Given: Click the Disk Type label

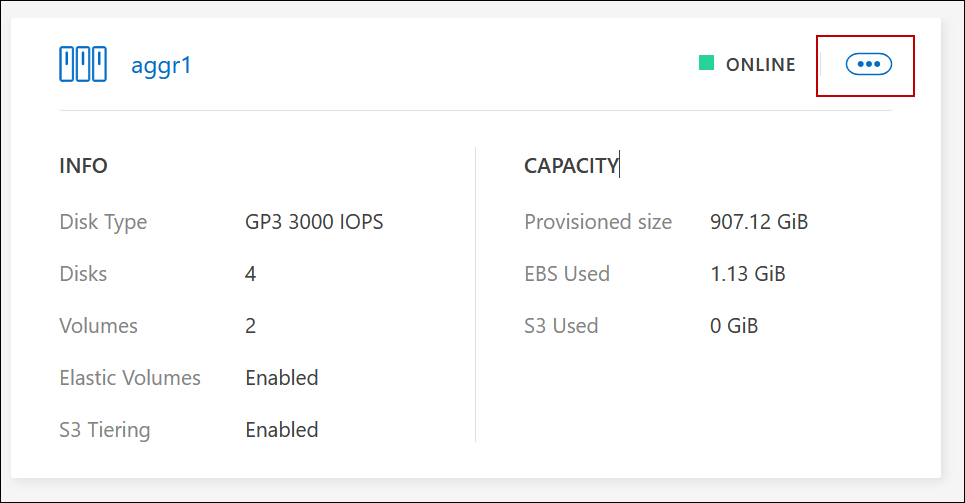Looking at the screenshot, I should (x=103, y=221).
